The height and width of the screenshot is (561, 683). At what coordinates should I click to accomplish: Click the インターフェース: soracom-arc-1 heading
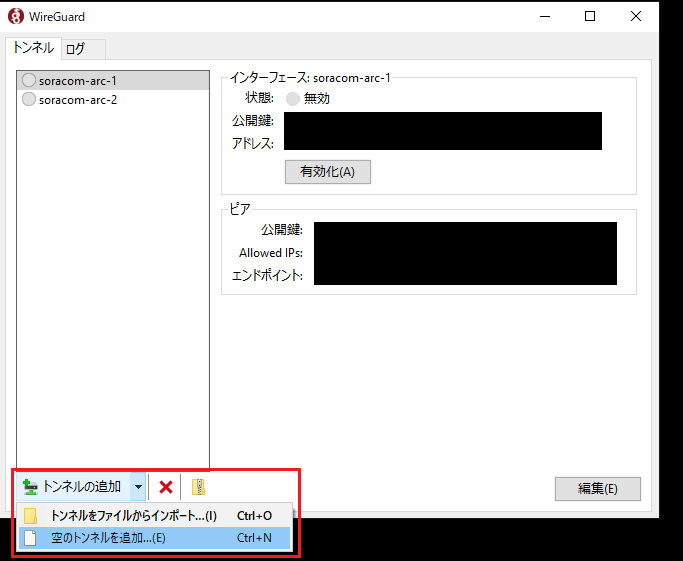[310, 78]
